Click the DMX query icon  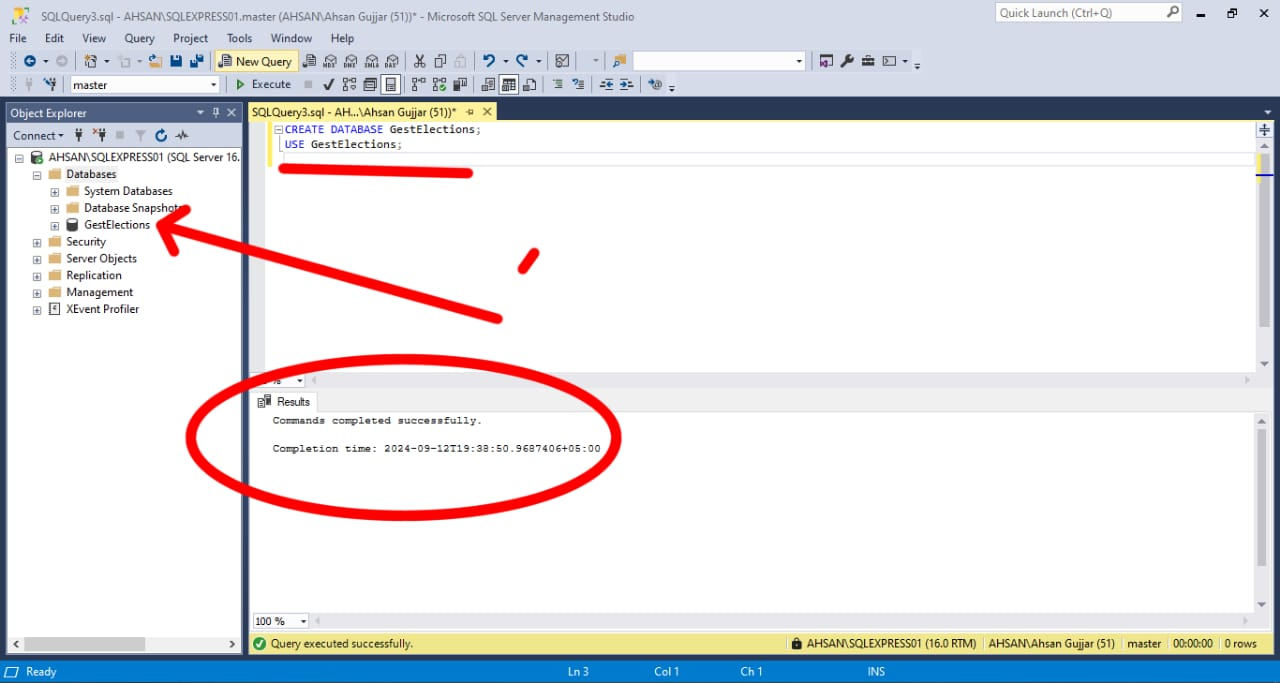tap(351, 61)
